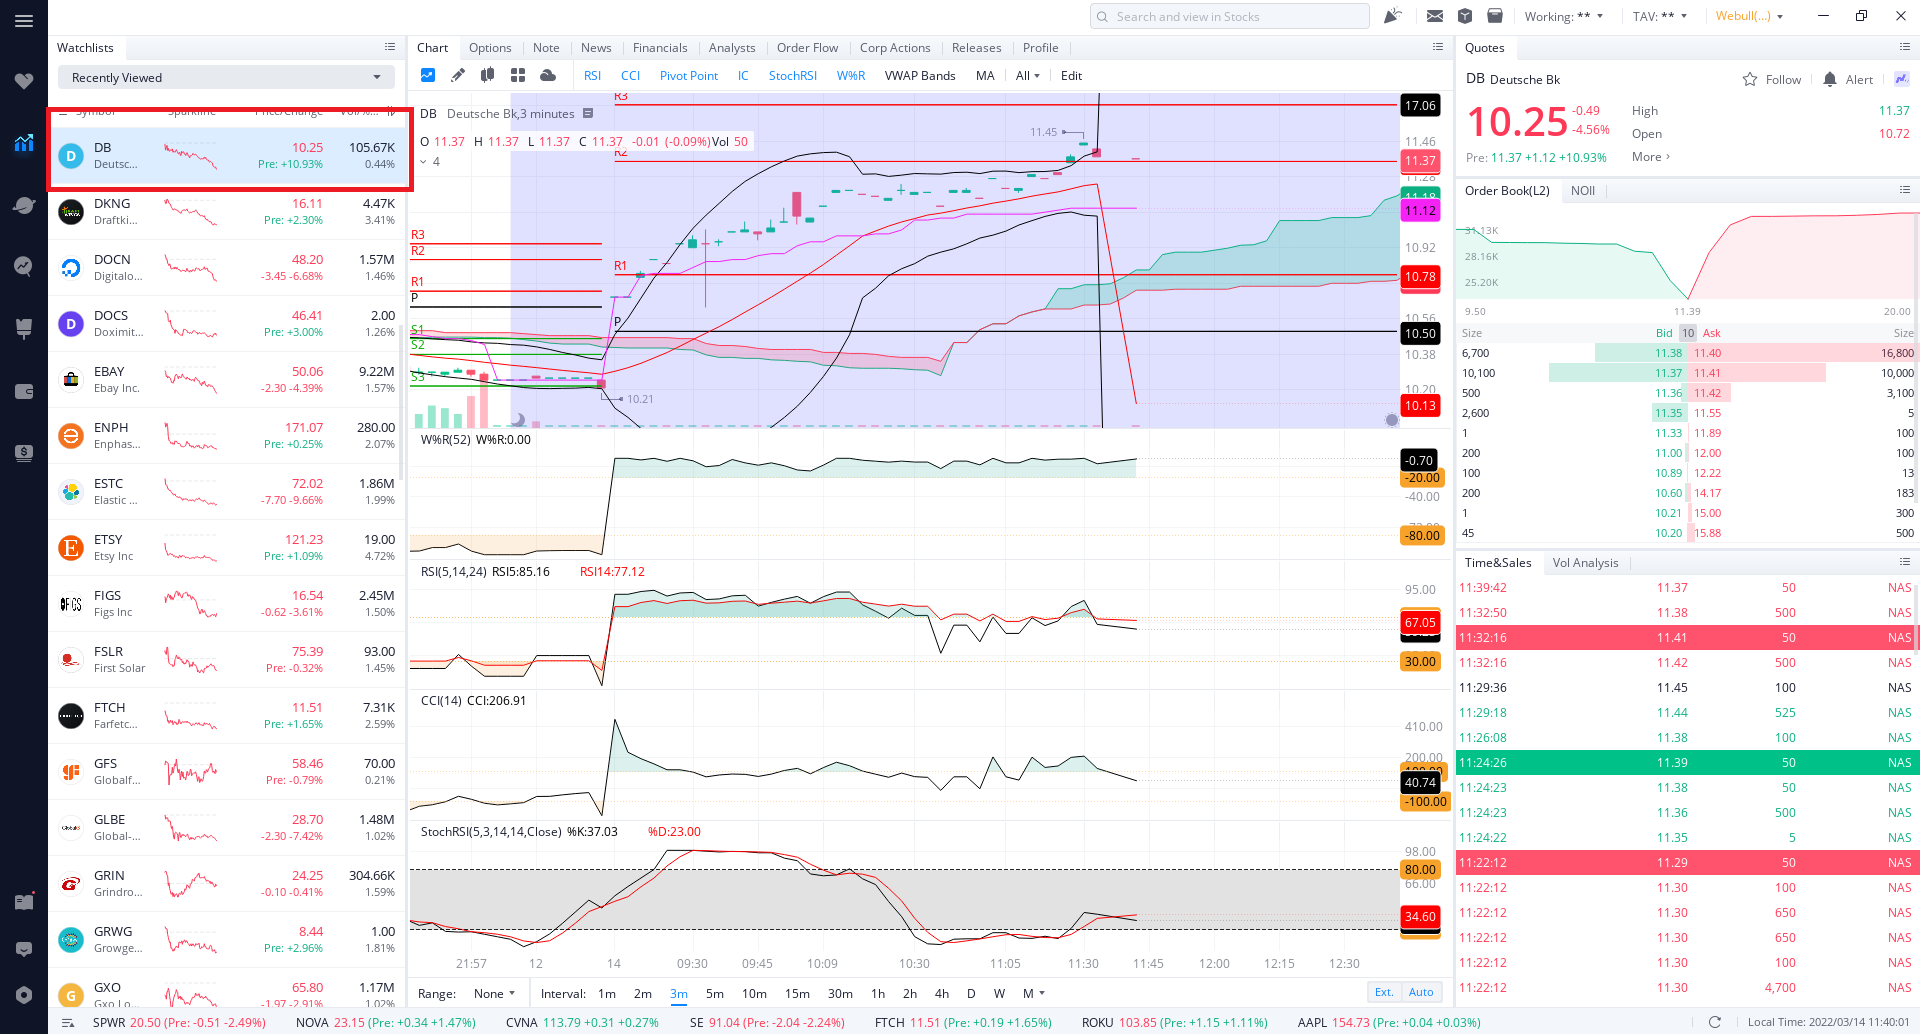Screen dimensions: 1920x1034
Task: Open the Quotes panel list menu icon
Action: pos(1905,47)
